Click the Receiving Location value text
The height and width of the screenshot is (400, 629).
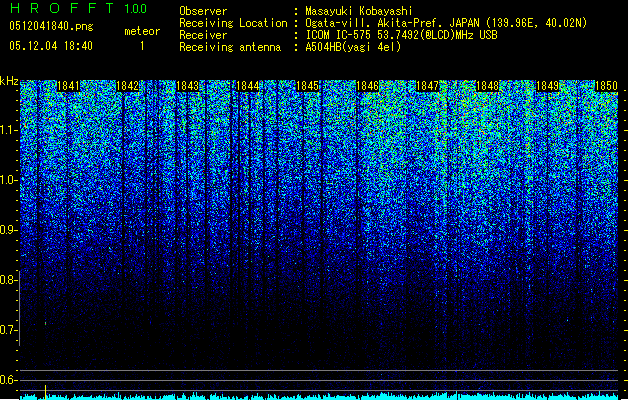pos(446,23)
